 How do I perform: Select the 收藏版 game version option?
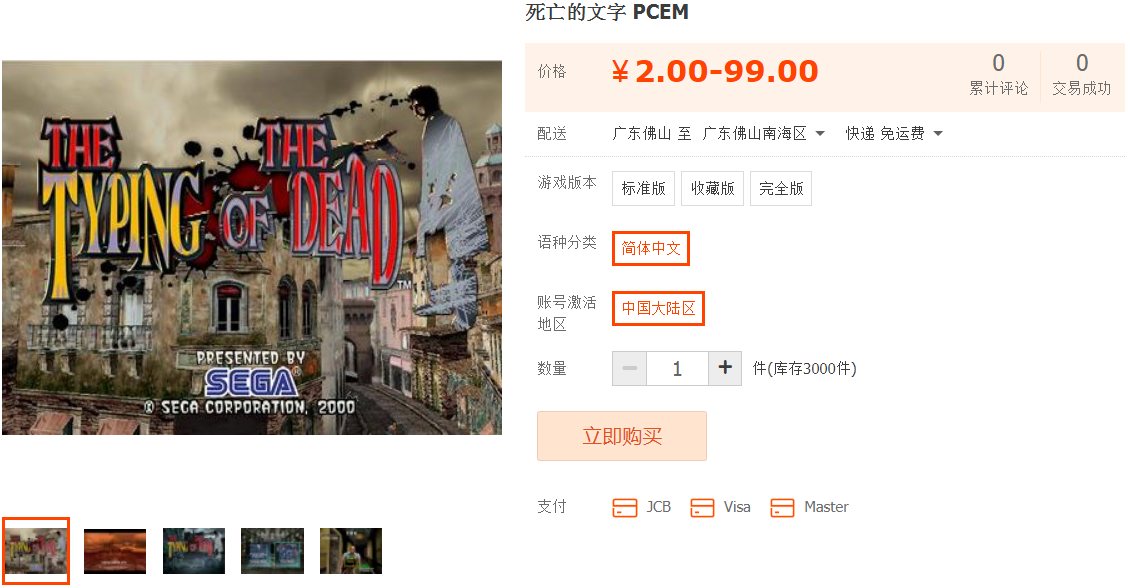pyautogui.click(x=713, y=188)
